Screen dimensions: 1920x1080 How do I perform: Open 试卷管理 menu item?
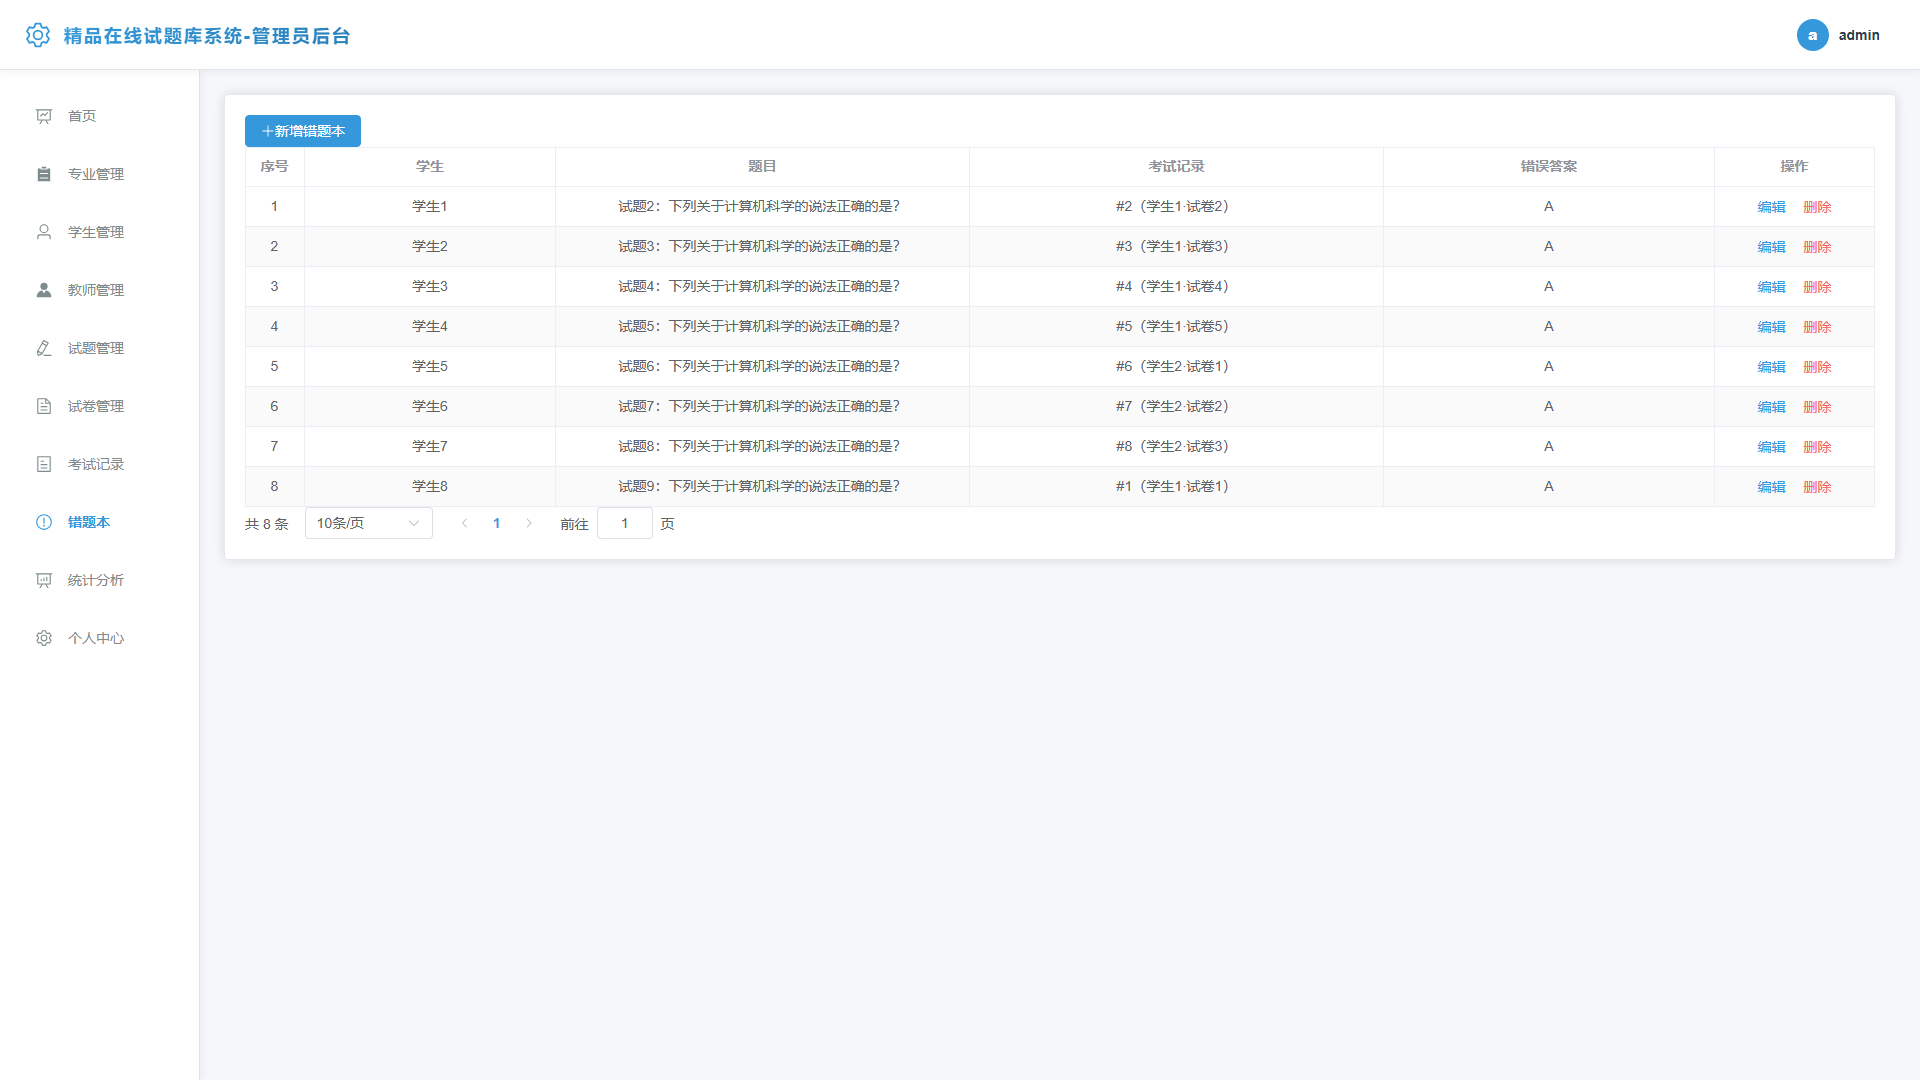pyautogui.click(x=100, y=406)
